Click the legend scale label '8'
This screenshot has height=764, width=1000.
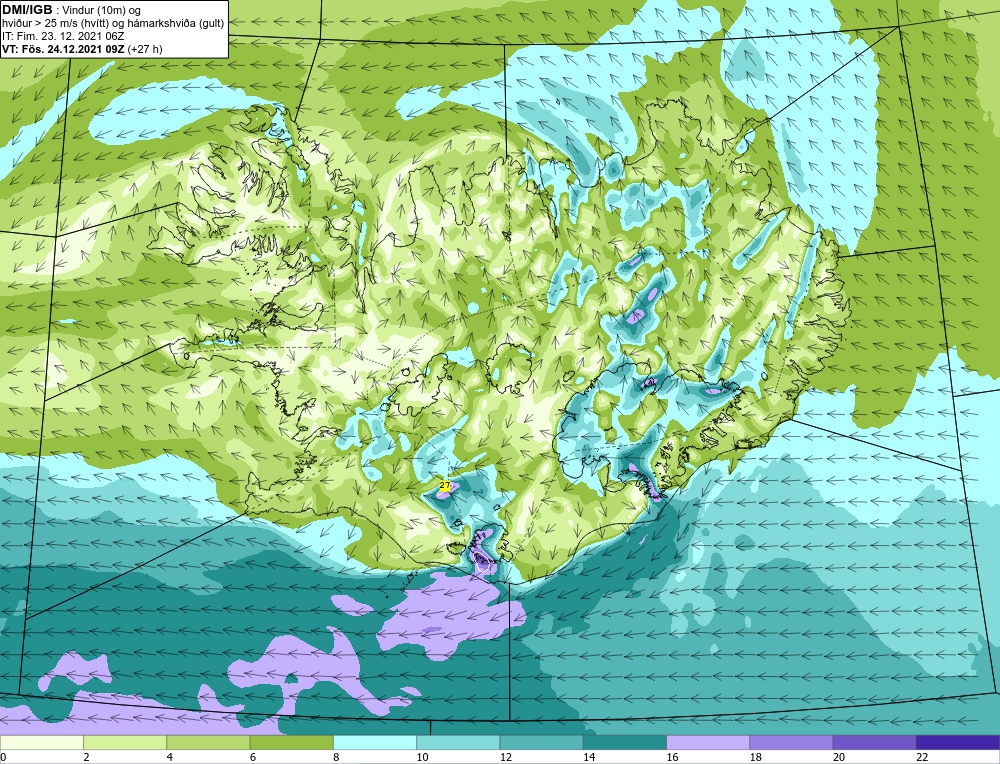pos(336,757)
